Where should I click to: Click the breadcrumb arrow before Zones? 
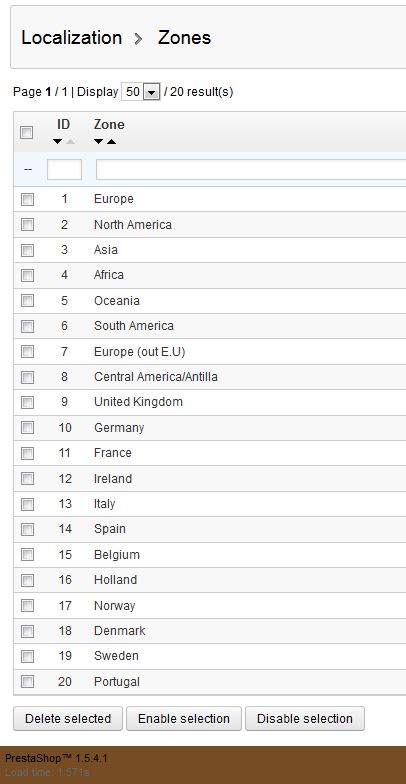click(139, 38)
